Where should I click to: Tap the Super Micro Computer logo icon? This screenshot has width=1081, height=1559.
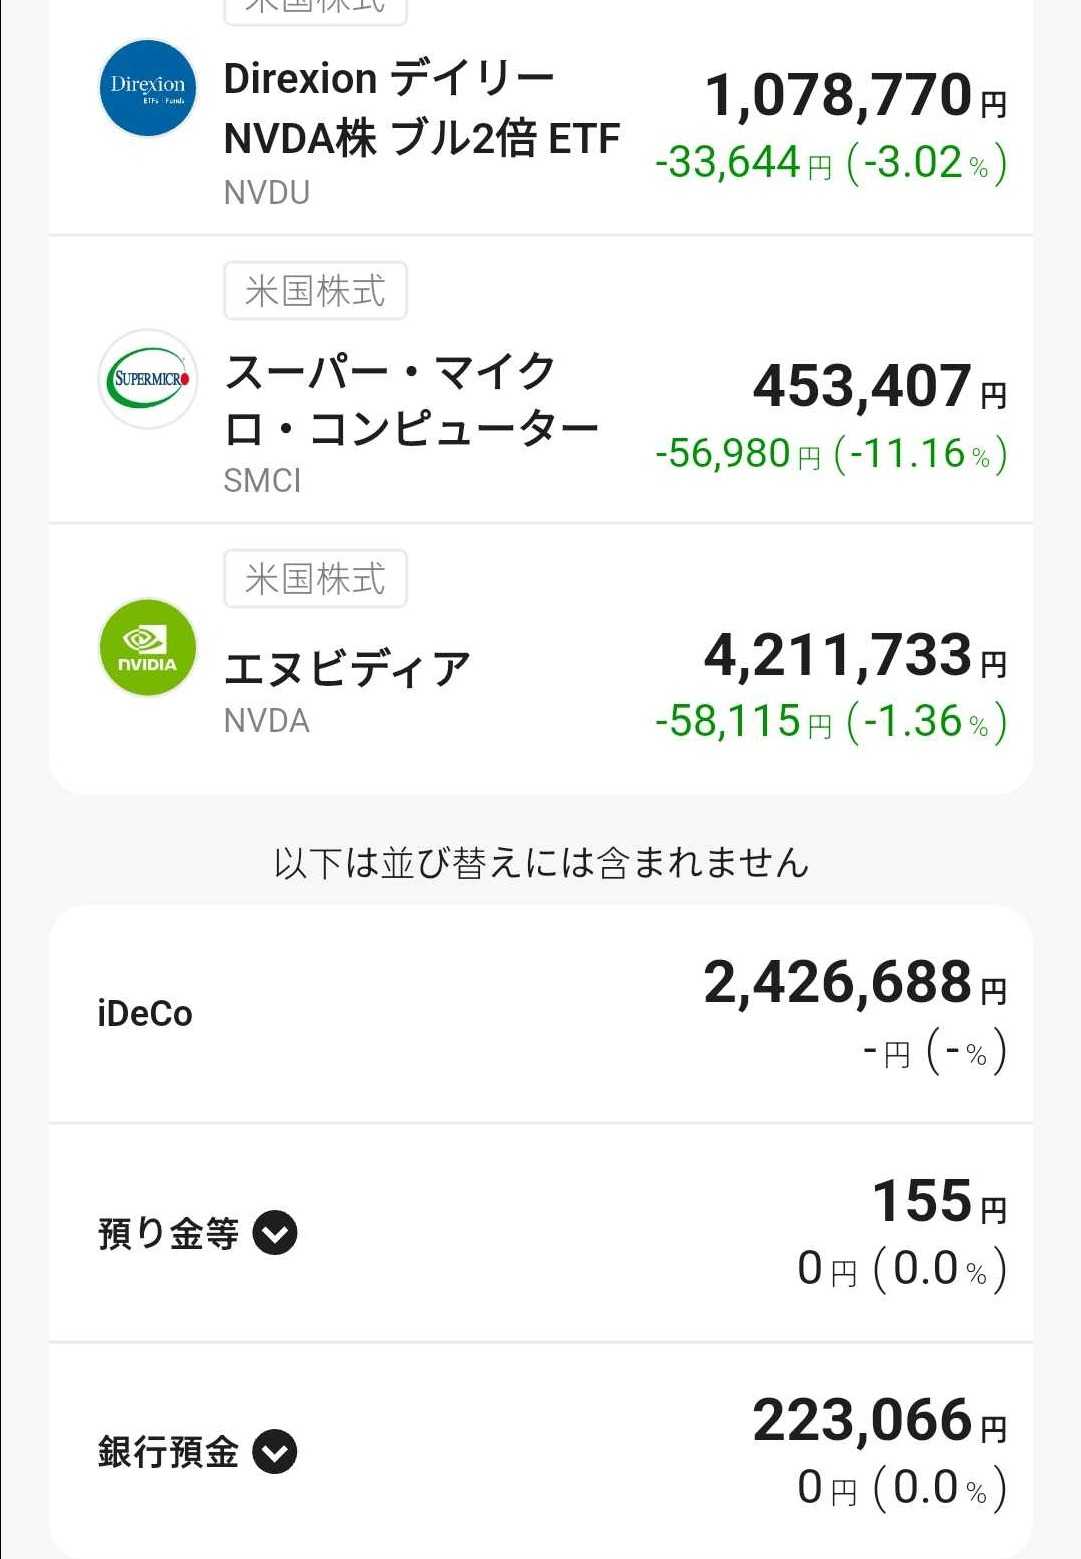click(148, 379)
